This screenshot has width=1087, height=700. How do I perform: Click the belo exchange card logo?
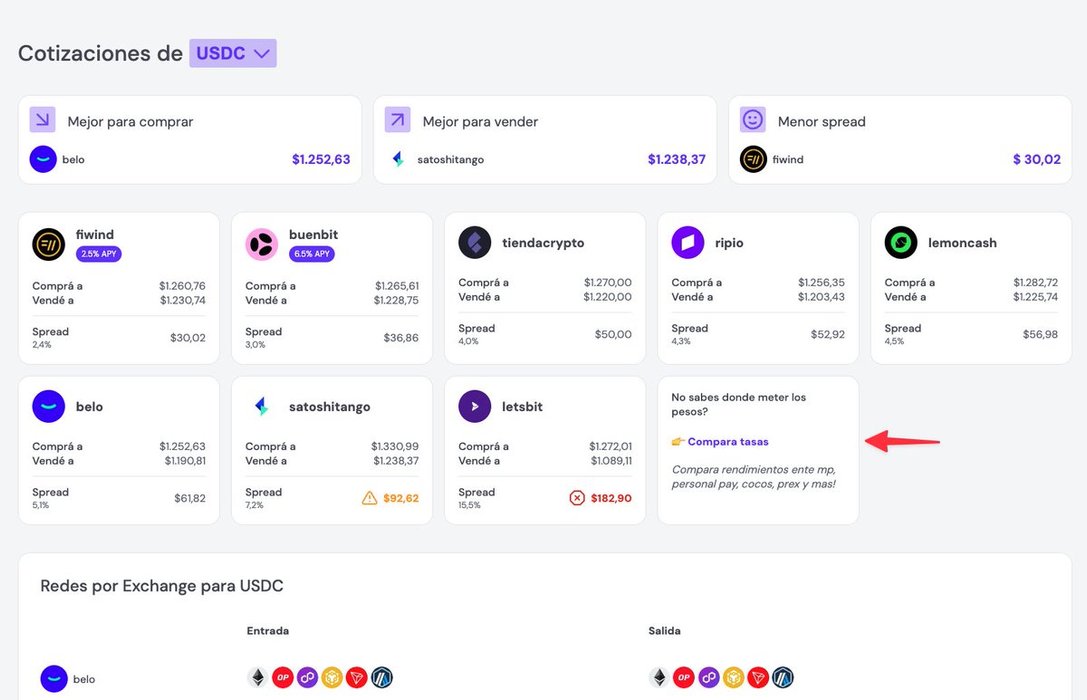tap(49, 406)
